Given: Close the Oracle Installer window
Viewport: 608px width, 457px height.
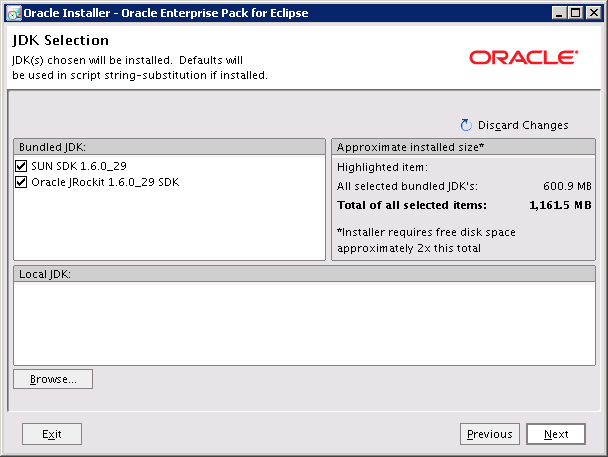Looking at the screenshot, I should (x=594, y=13).
